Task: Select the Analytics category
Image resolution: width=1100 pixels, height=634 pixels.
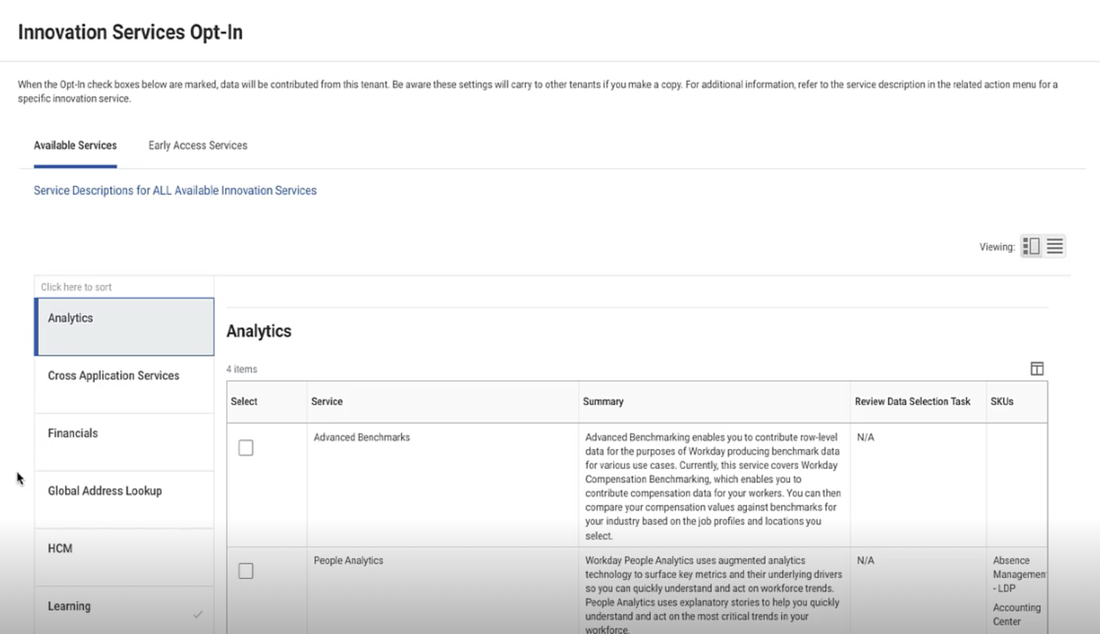Action: [124, 327]
